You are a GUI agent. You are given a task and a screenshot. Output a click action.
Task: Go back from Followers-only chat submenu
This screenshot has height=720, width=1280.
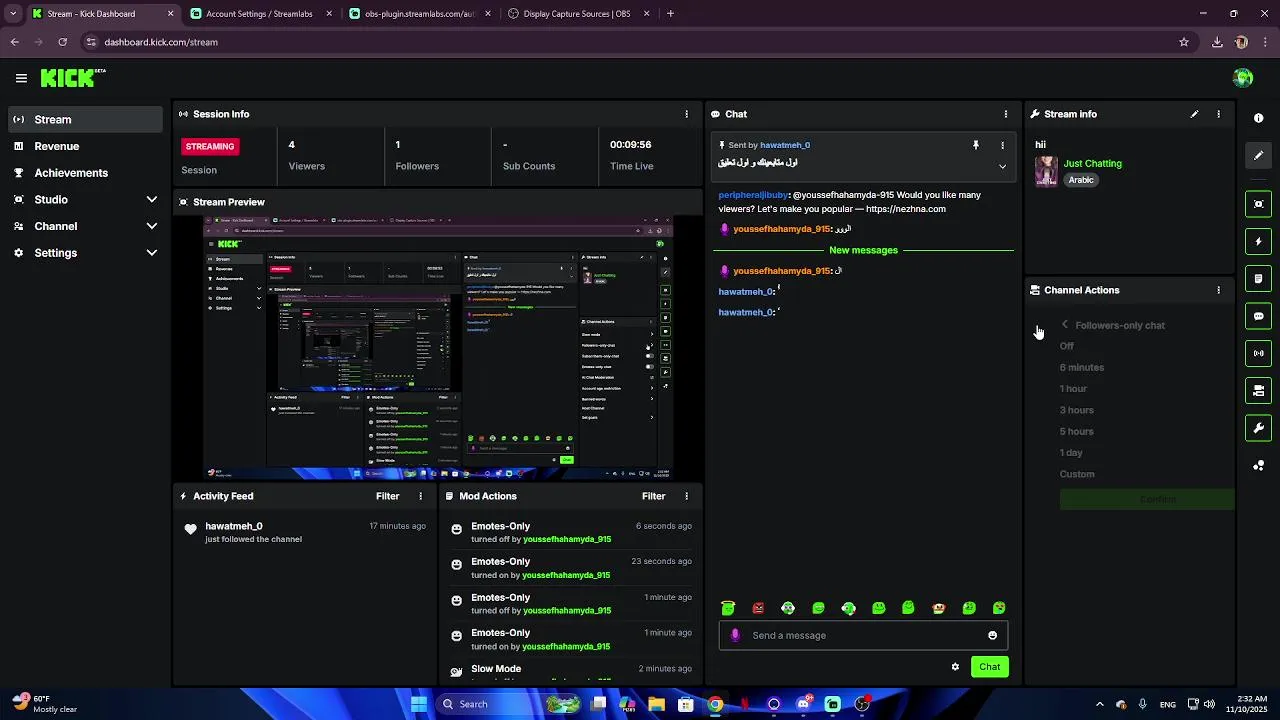click(1065, 325)
